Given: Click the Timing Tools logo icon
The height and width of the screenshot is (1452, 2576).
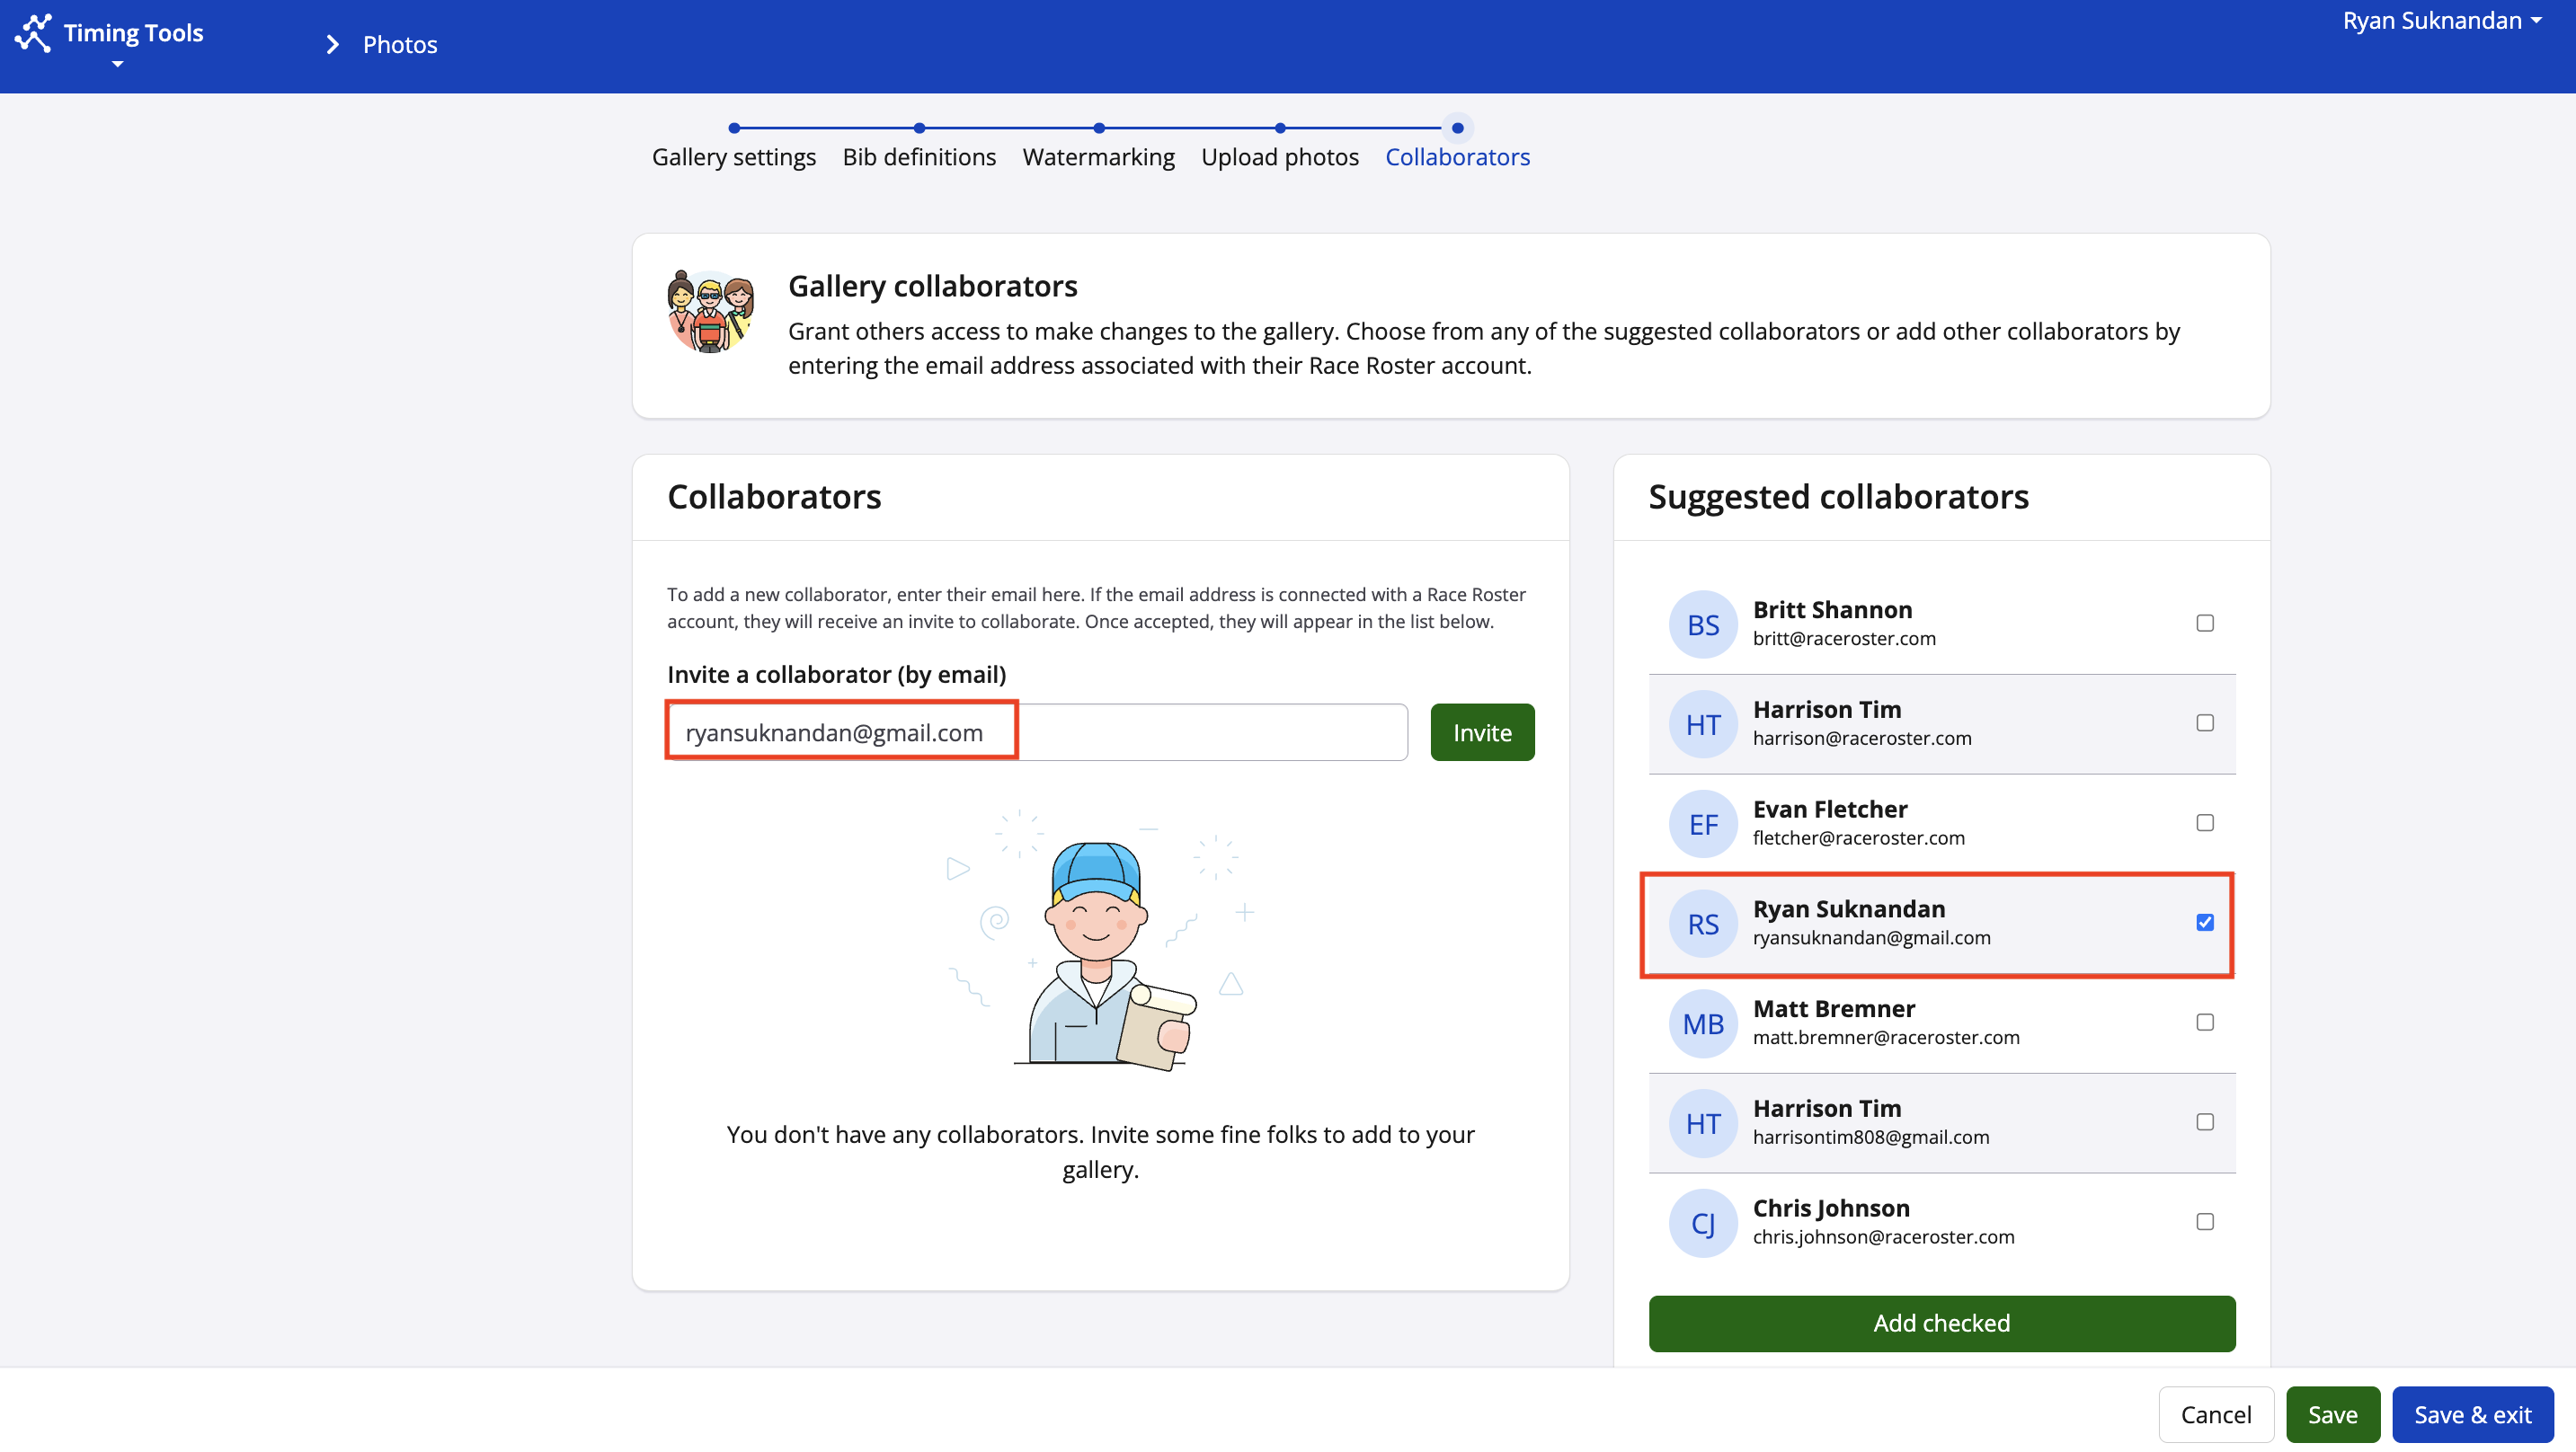Looking at the screenshot, I should tap(33, 32).
